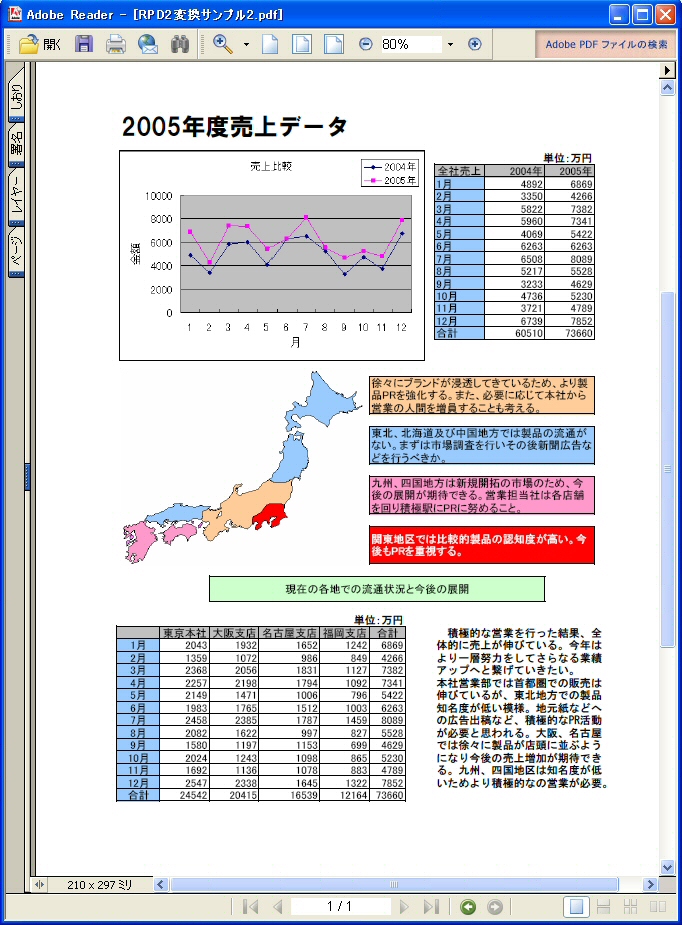
Task: Open the 署名 signatures tab
Action: (x=17, y=146)
